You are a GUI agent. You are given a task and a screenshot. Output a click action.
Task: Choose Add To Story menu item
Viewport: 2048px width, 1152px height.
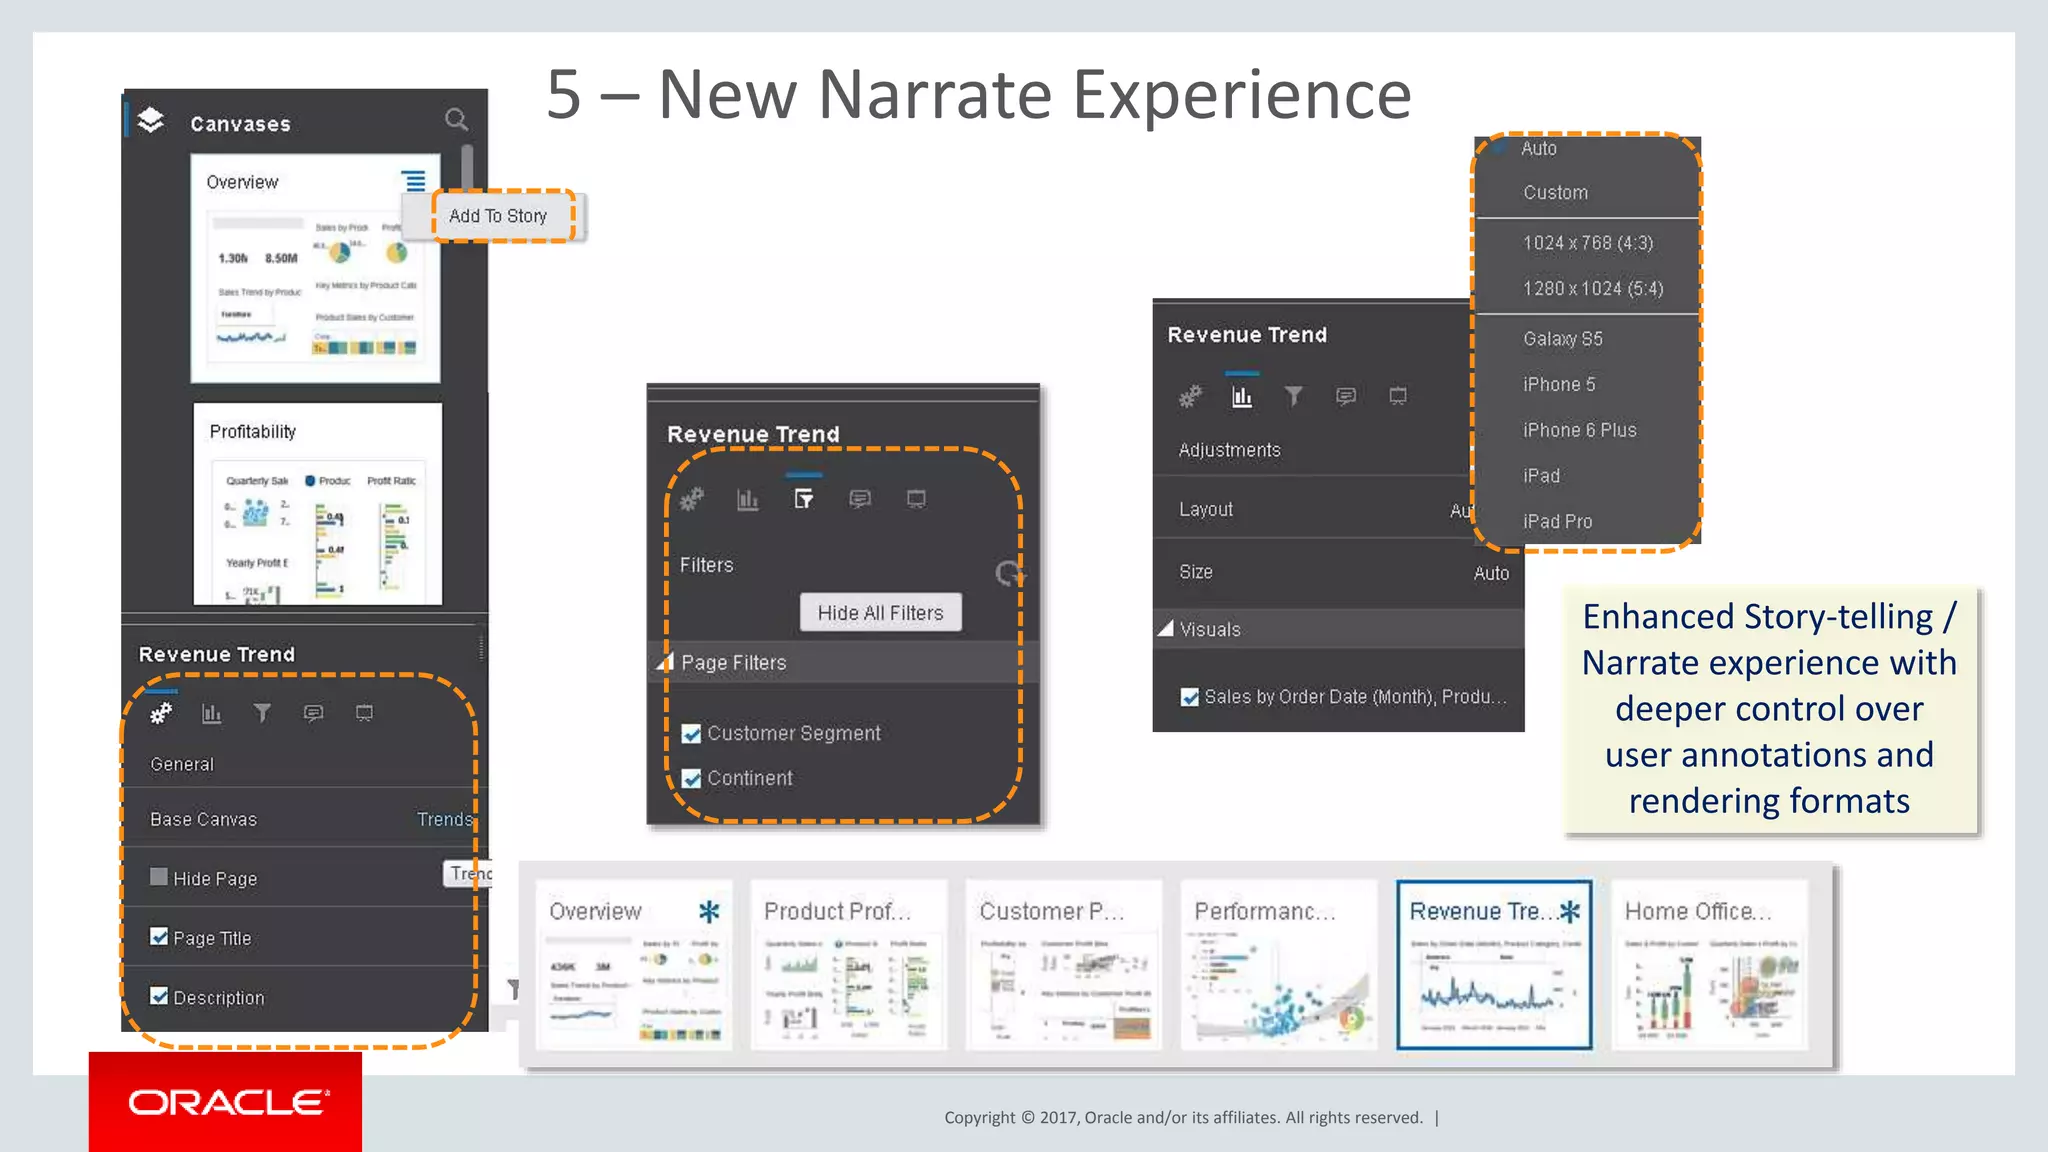[x=498, y=216]
